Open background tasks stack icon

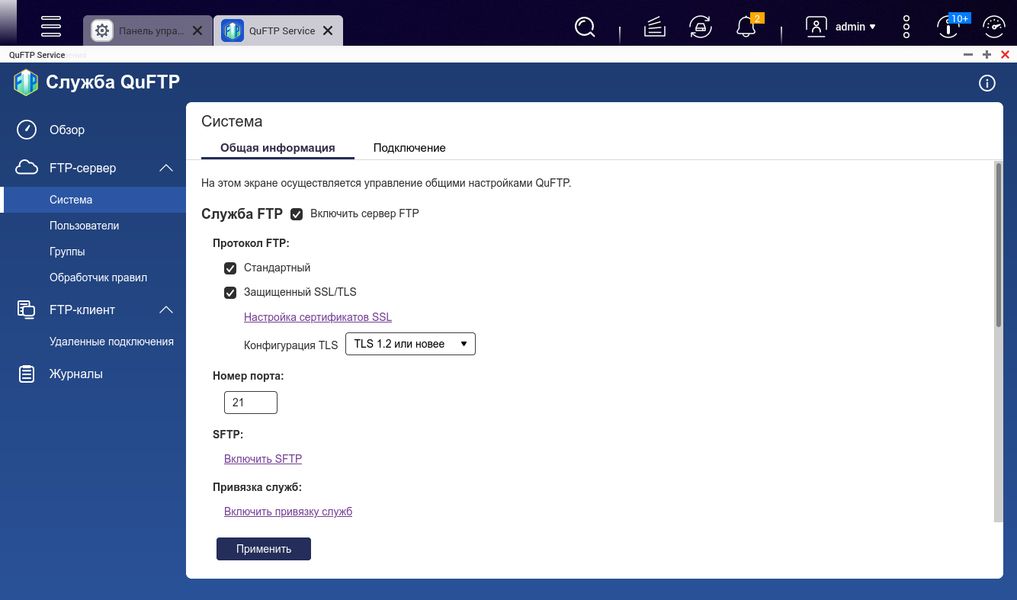(x=654, y=27)
